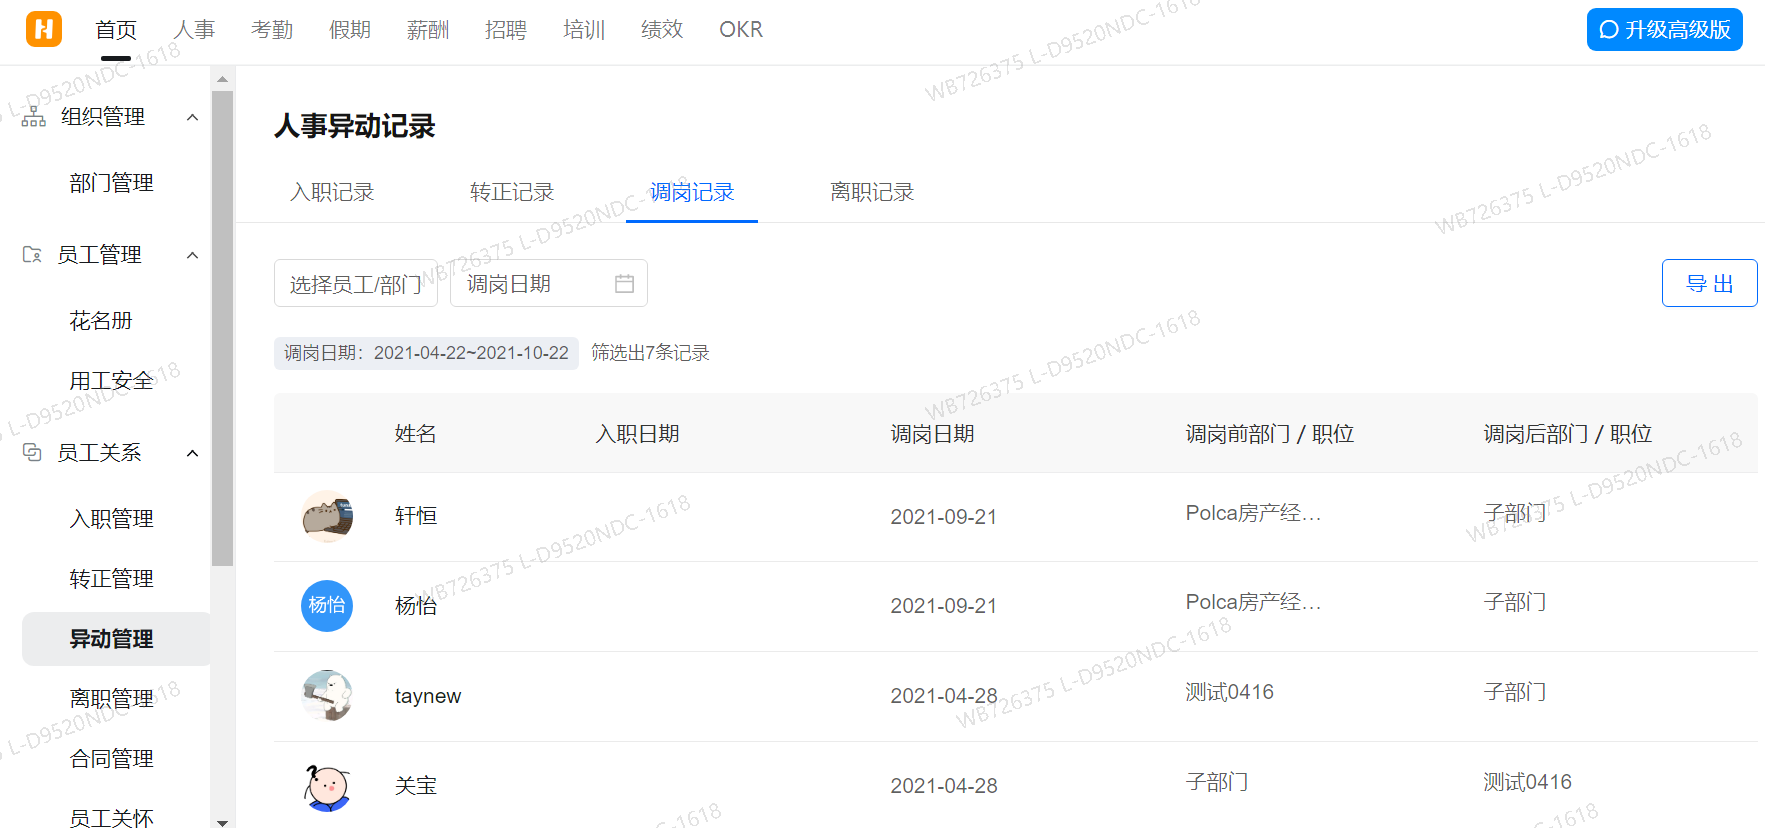Collapse the 员工管理 section chevron
1765x828 pixels.
[193, 255]
